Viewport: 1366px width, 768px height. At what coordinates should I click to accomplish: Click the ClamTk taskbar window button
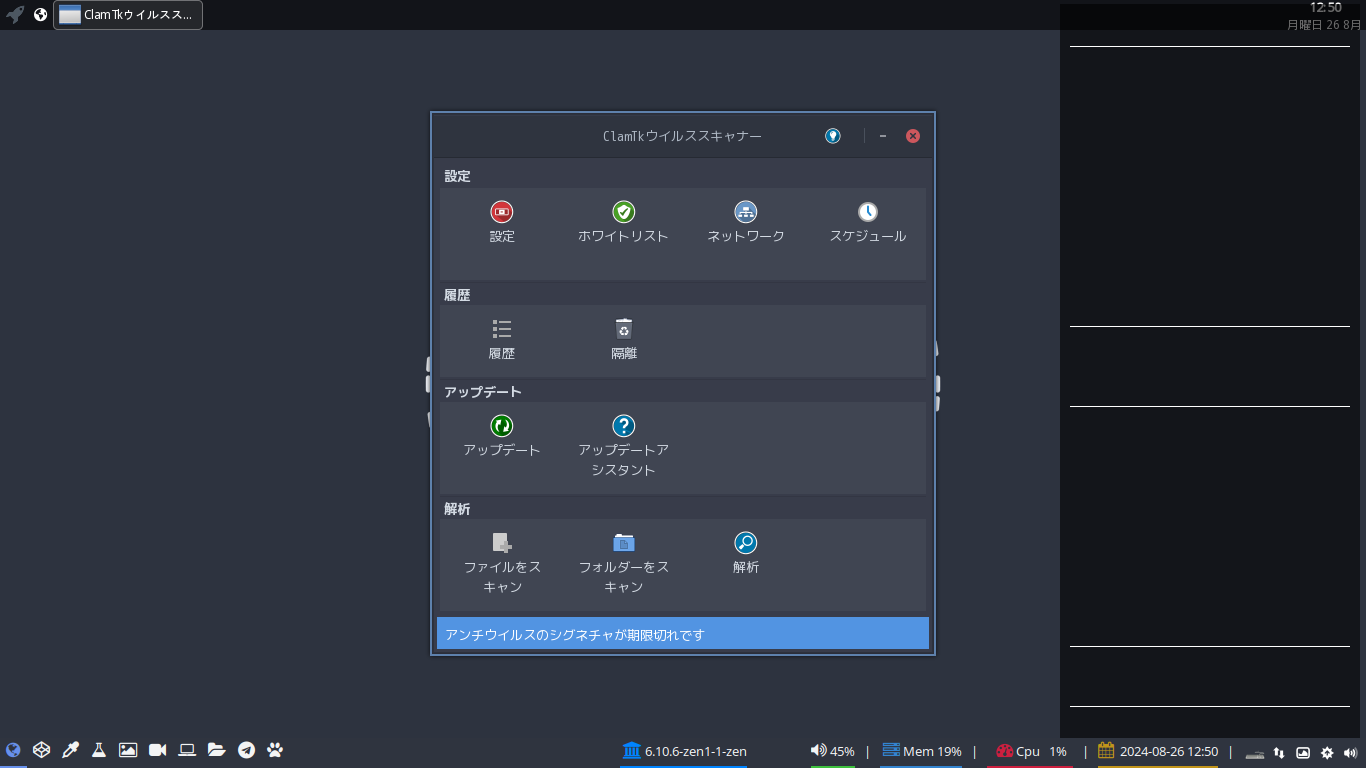(x=128, y=15)
